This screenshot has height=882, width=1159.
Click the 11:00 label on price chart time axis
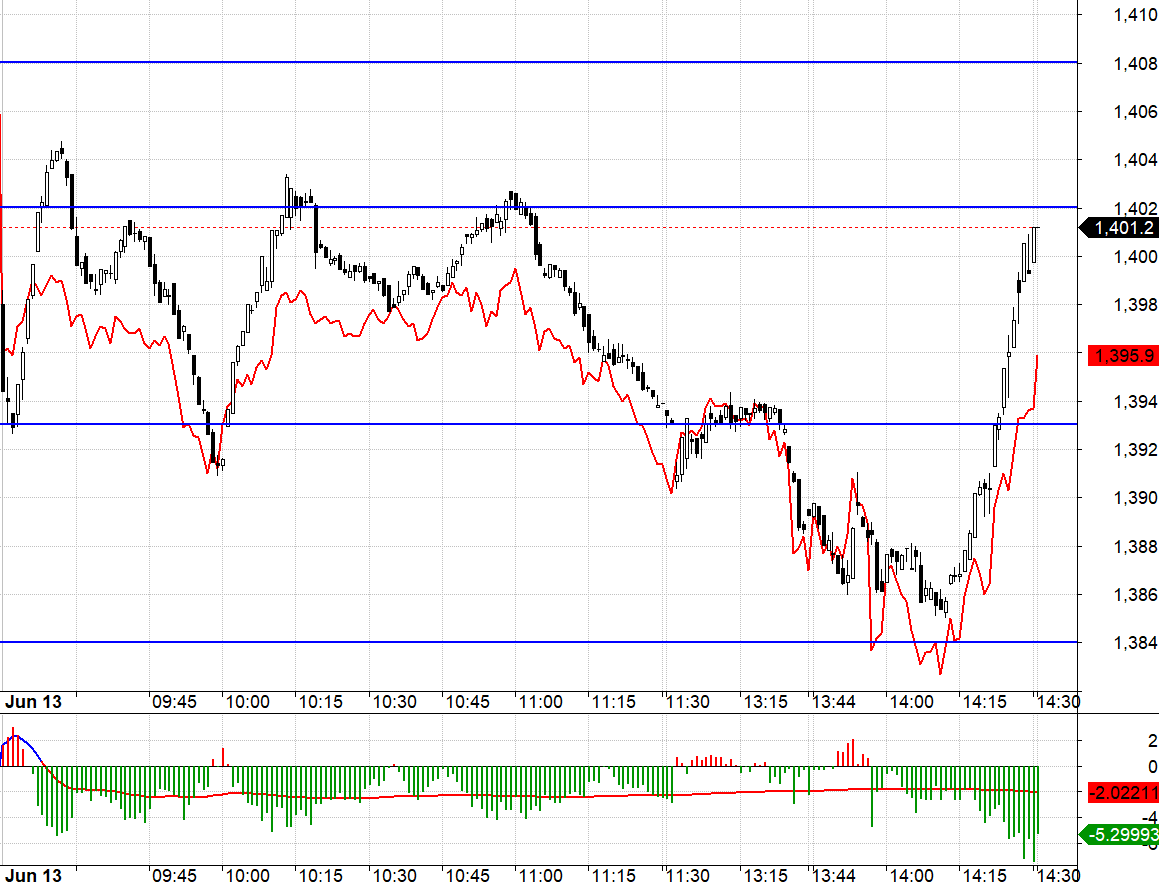[541, 702]
